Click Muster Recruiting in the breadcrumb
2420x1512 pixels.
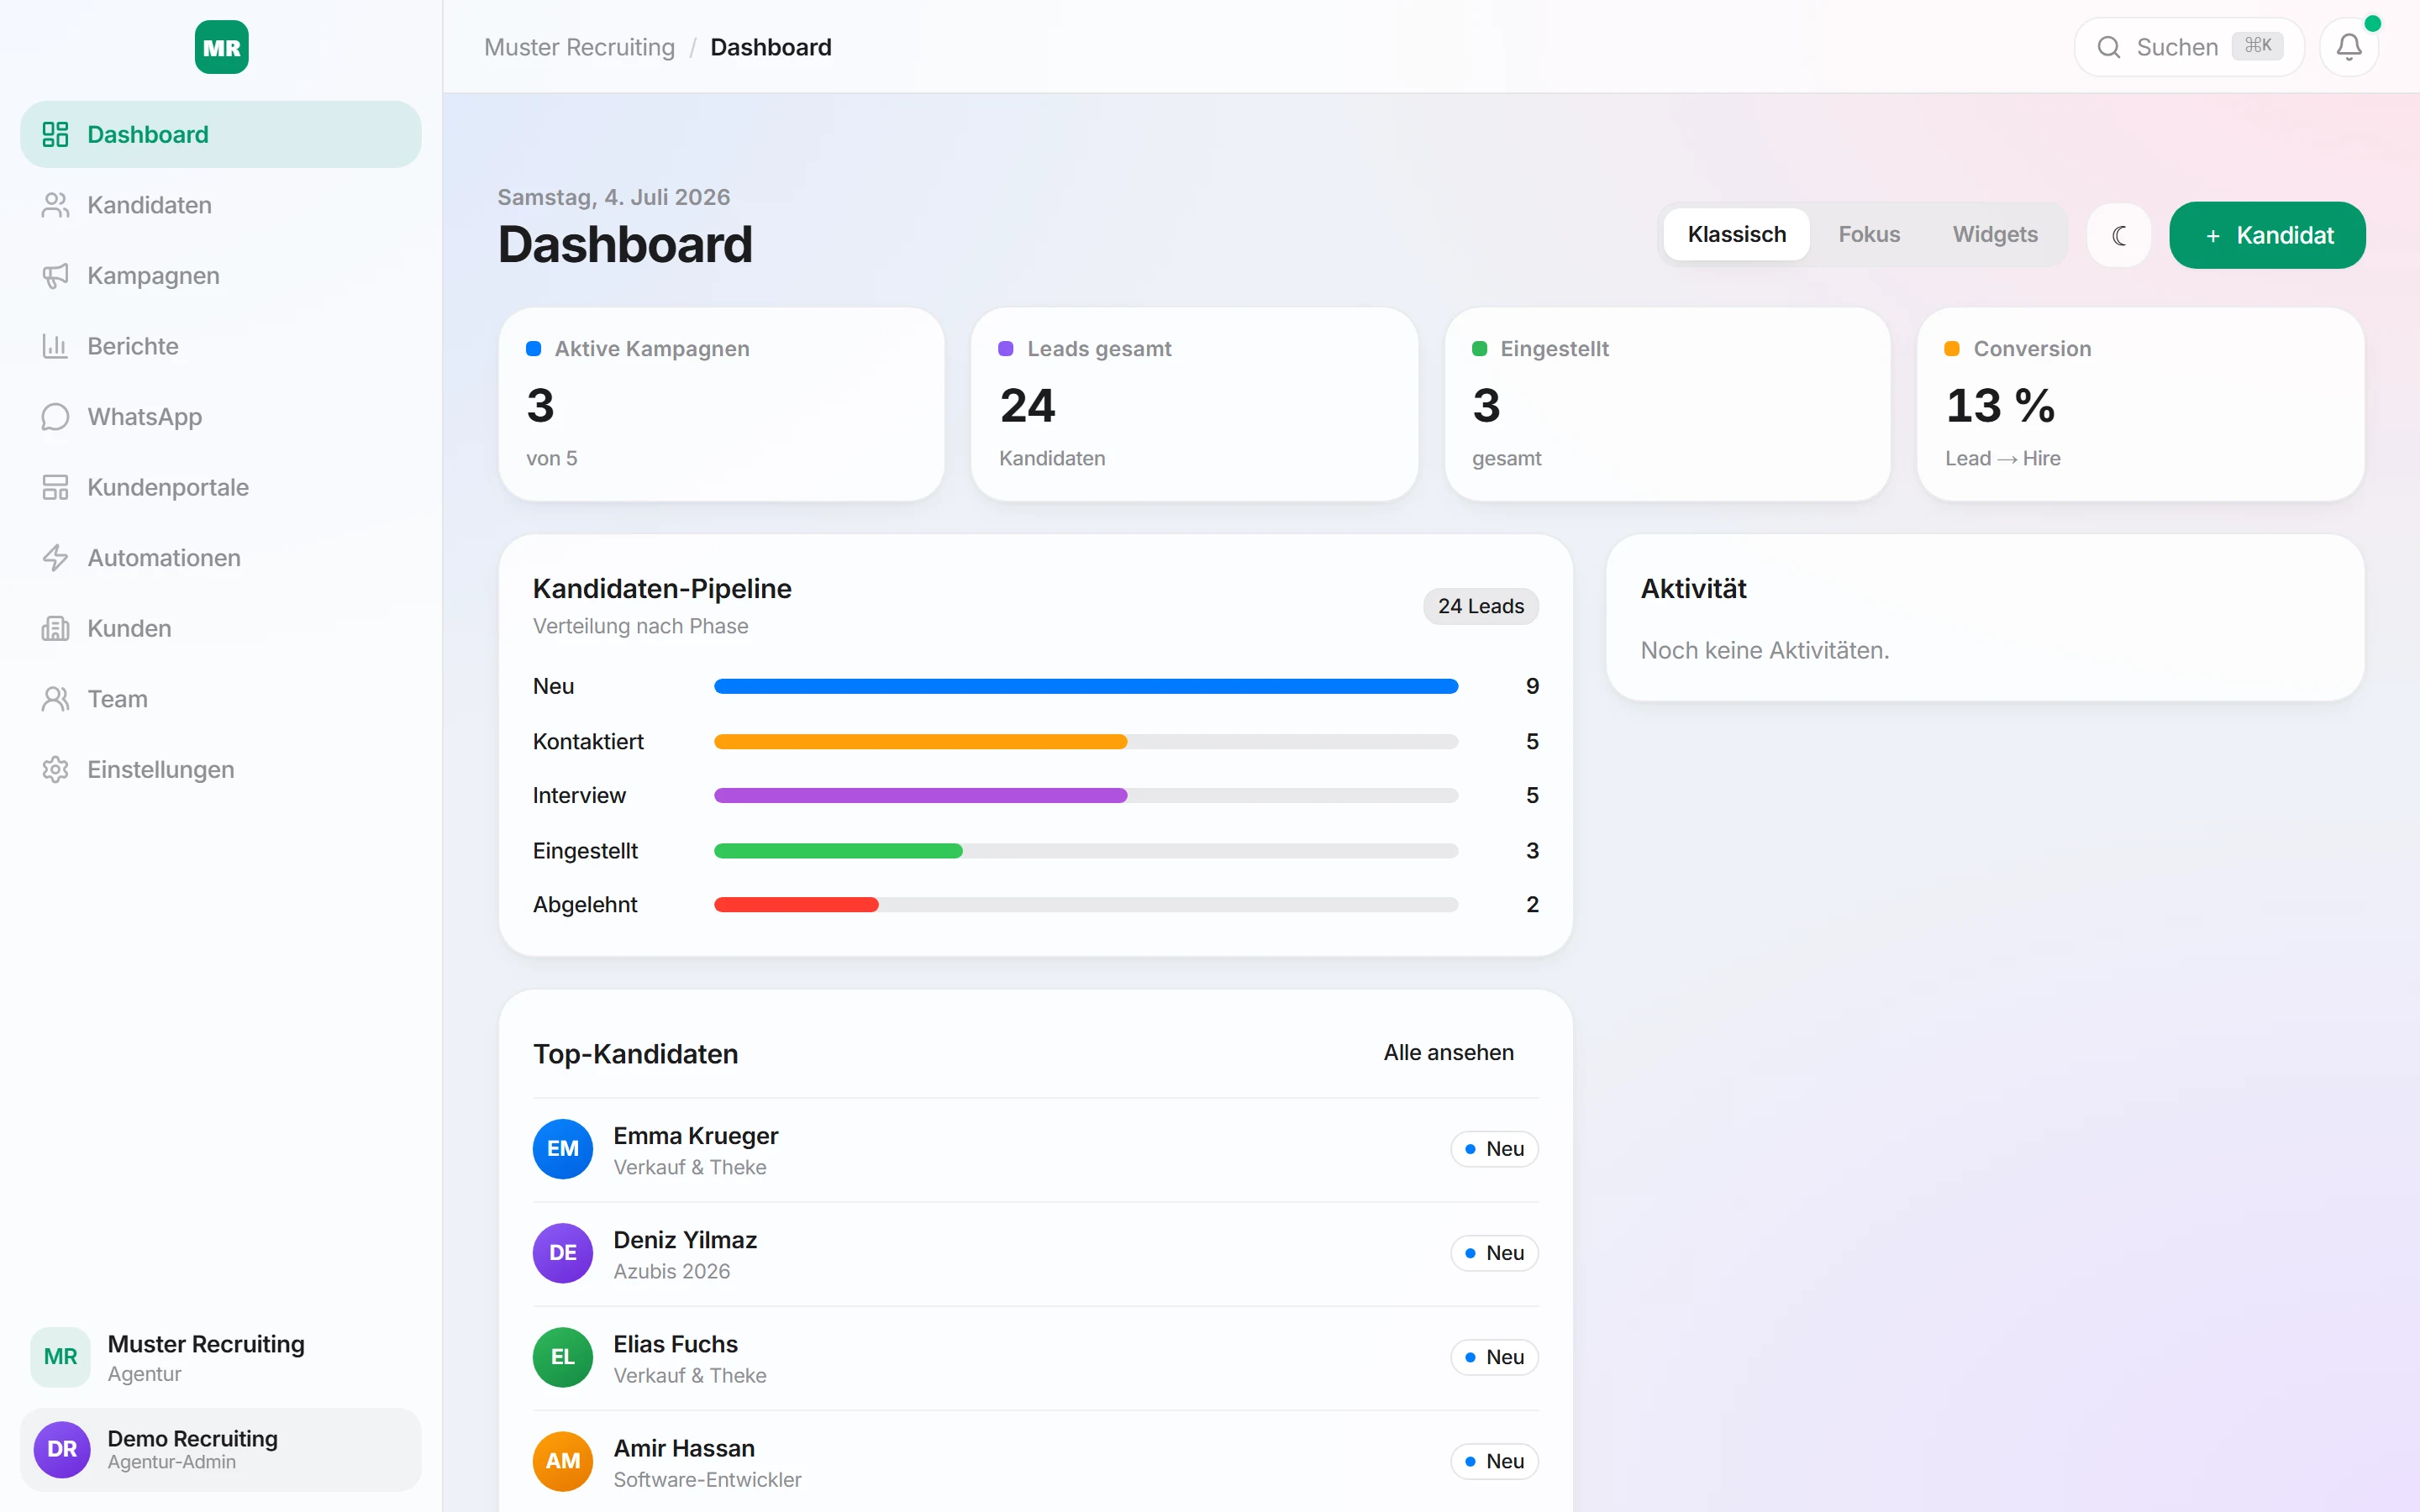click(x=579, y=47)
